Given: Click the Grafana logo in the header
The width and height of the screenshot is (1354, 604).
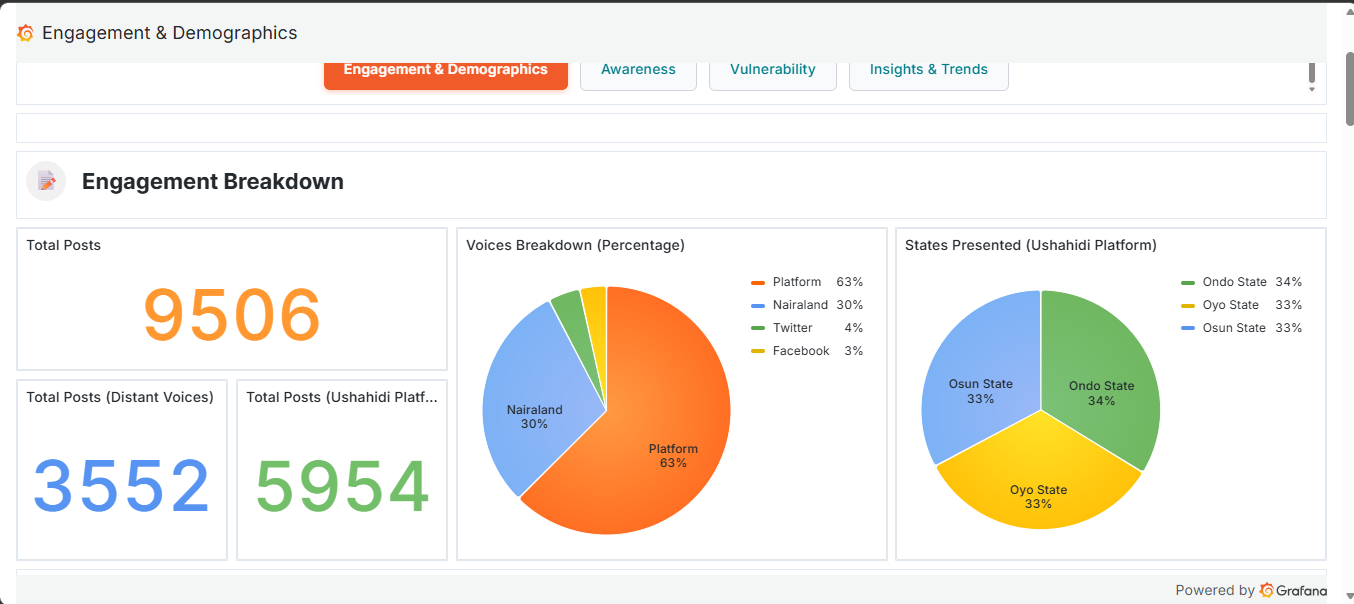Looking at the screenshot, I should 26,33.
